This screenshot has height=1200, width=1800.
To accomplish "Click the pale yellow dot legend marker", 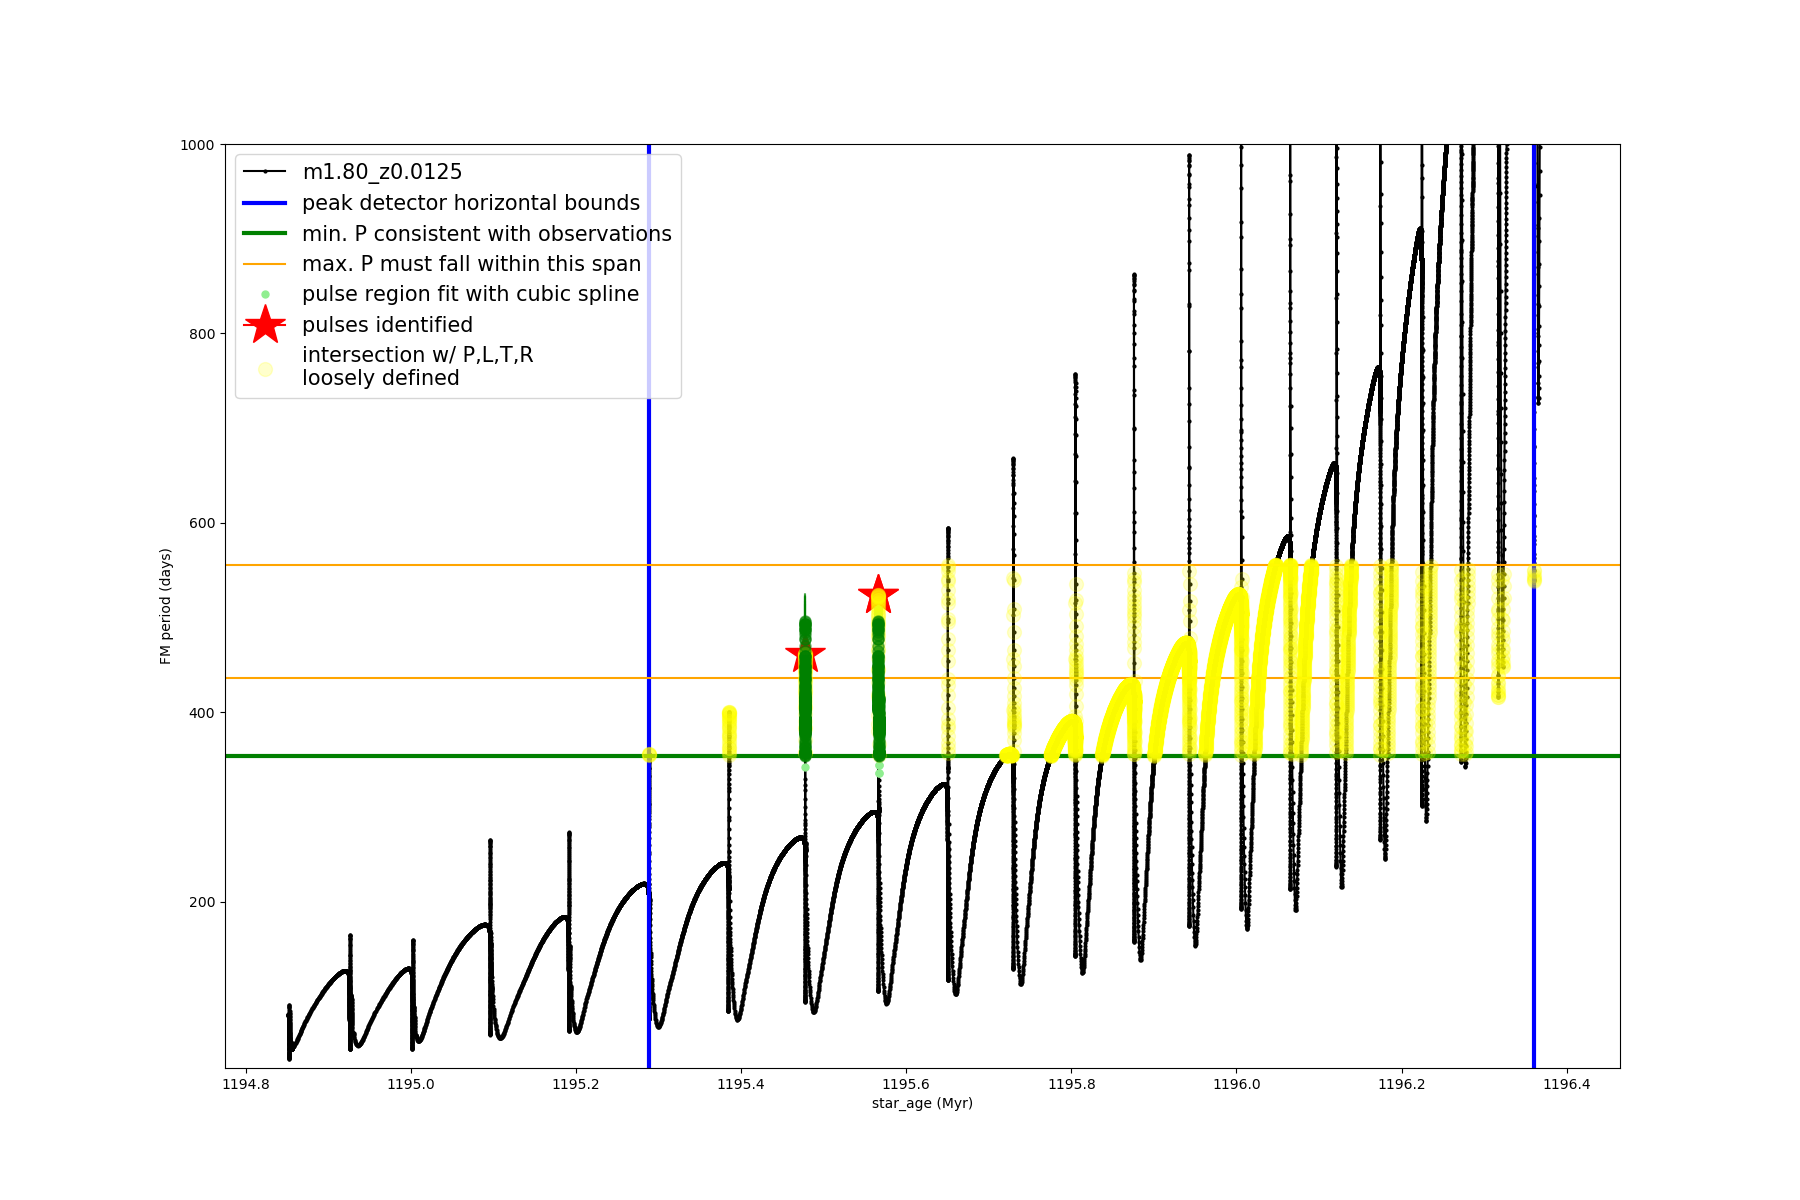I will coord(265,369).
